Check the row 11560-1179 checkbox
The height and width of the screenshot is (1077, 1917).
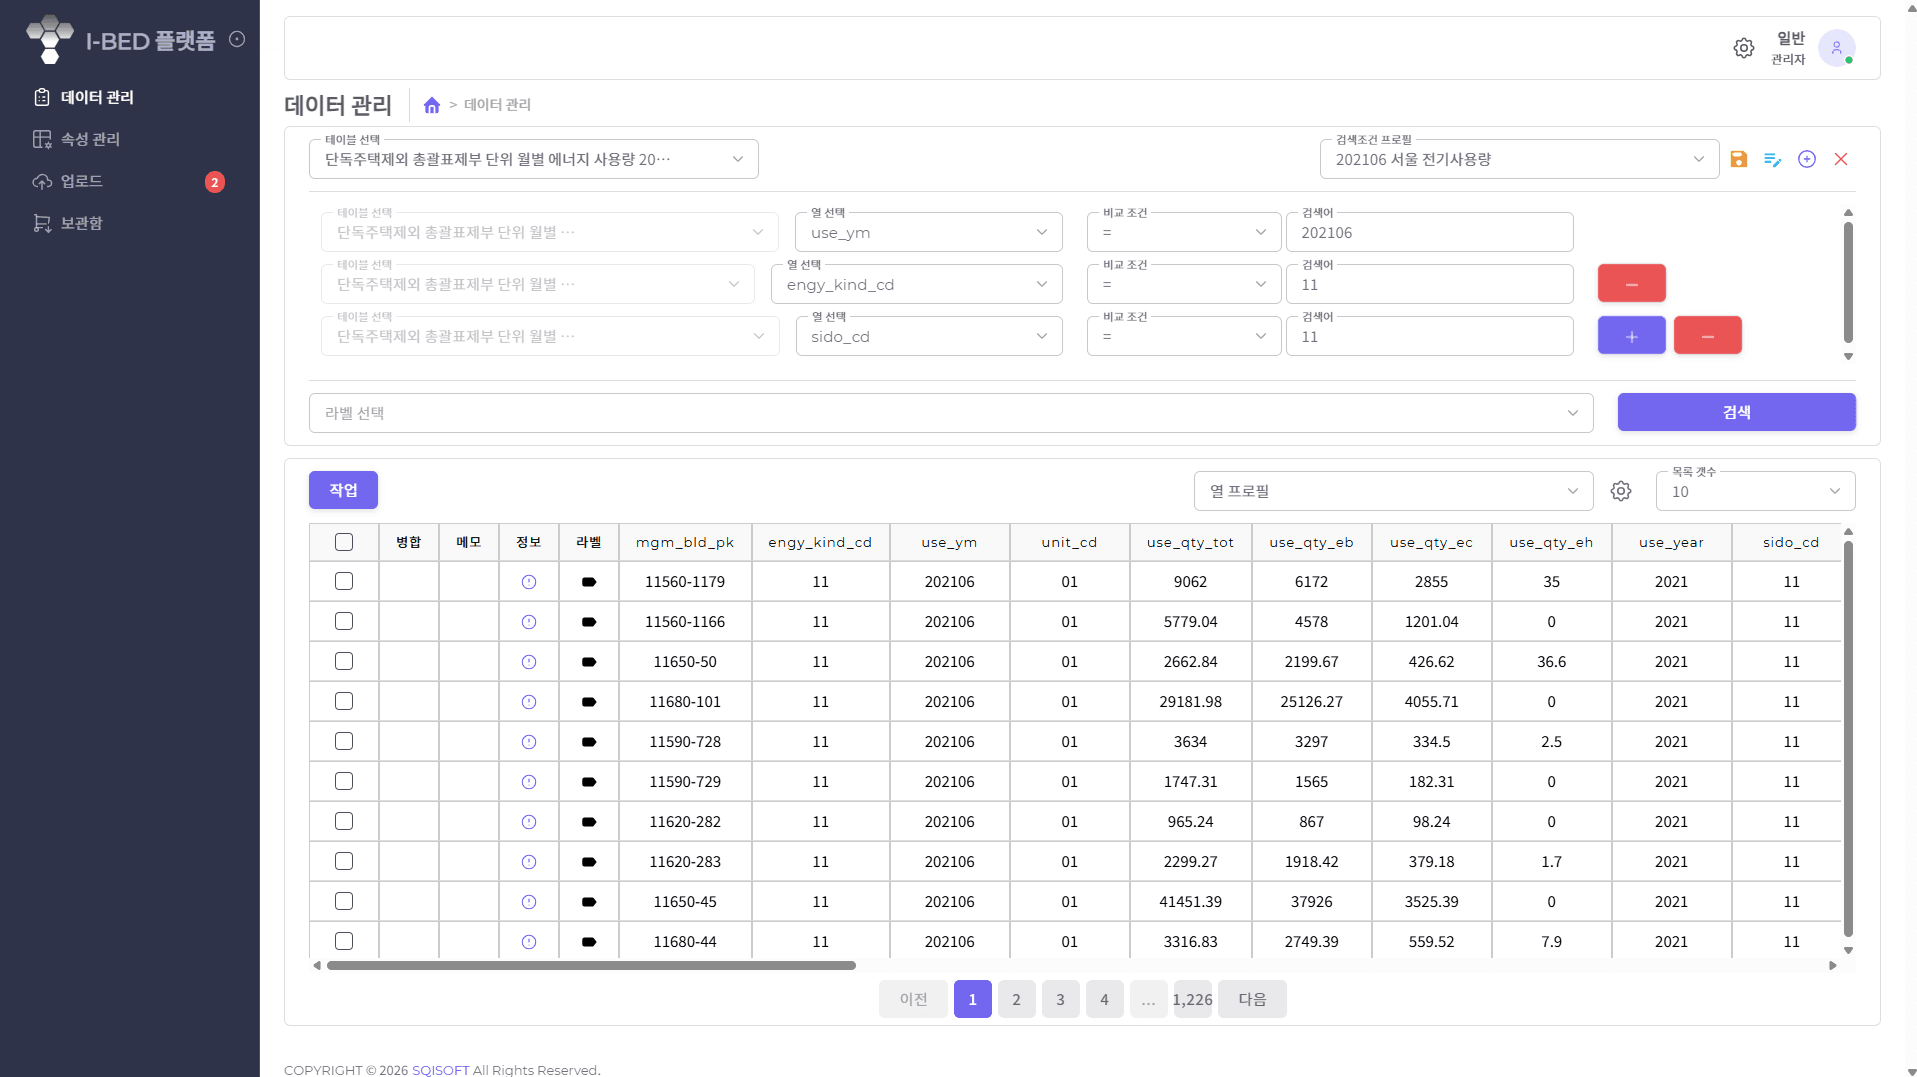click(344, 581)
